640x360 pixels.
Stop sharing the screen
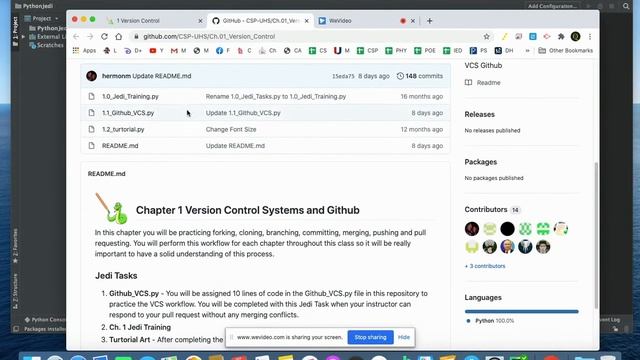pyautogui.click(x=370, y=338)
